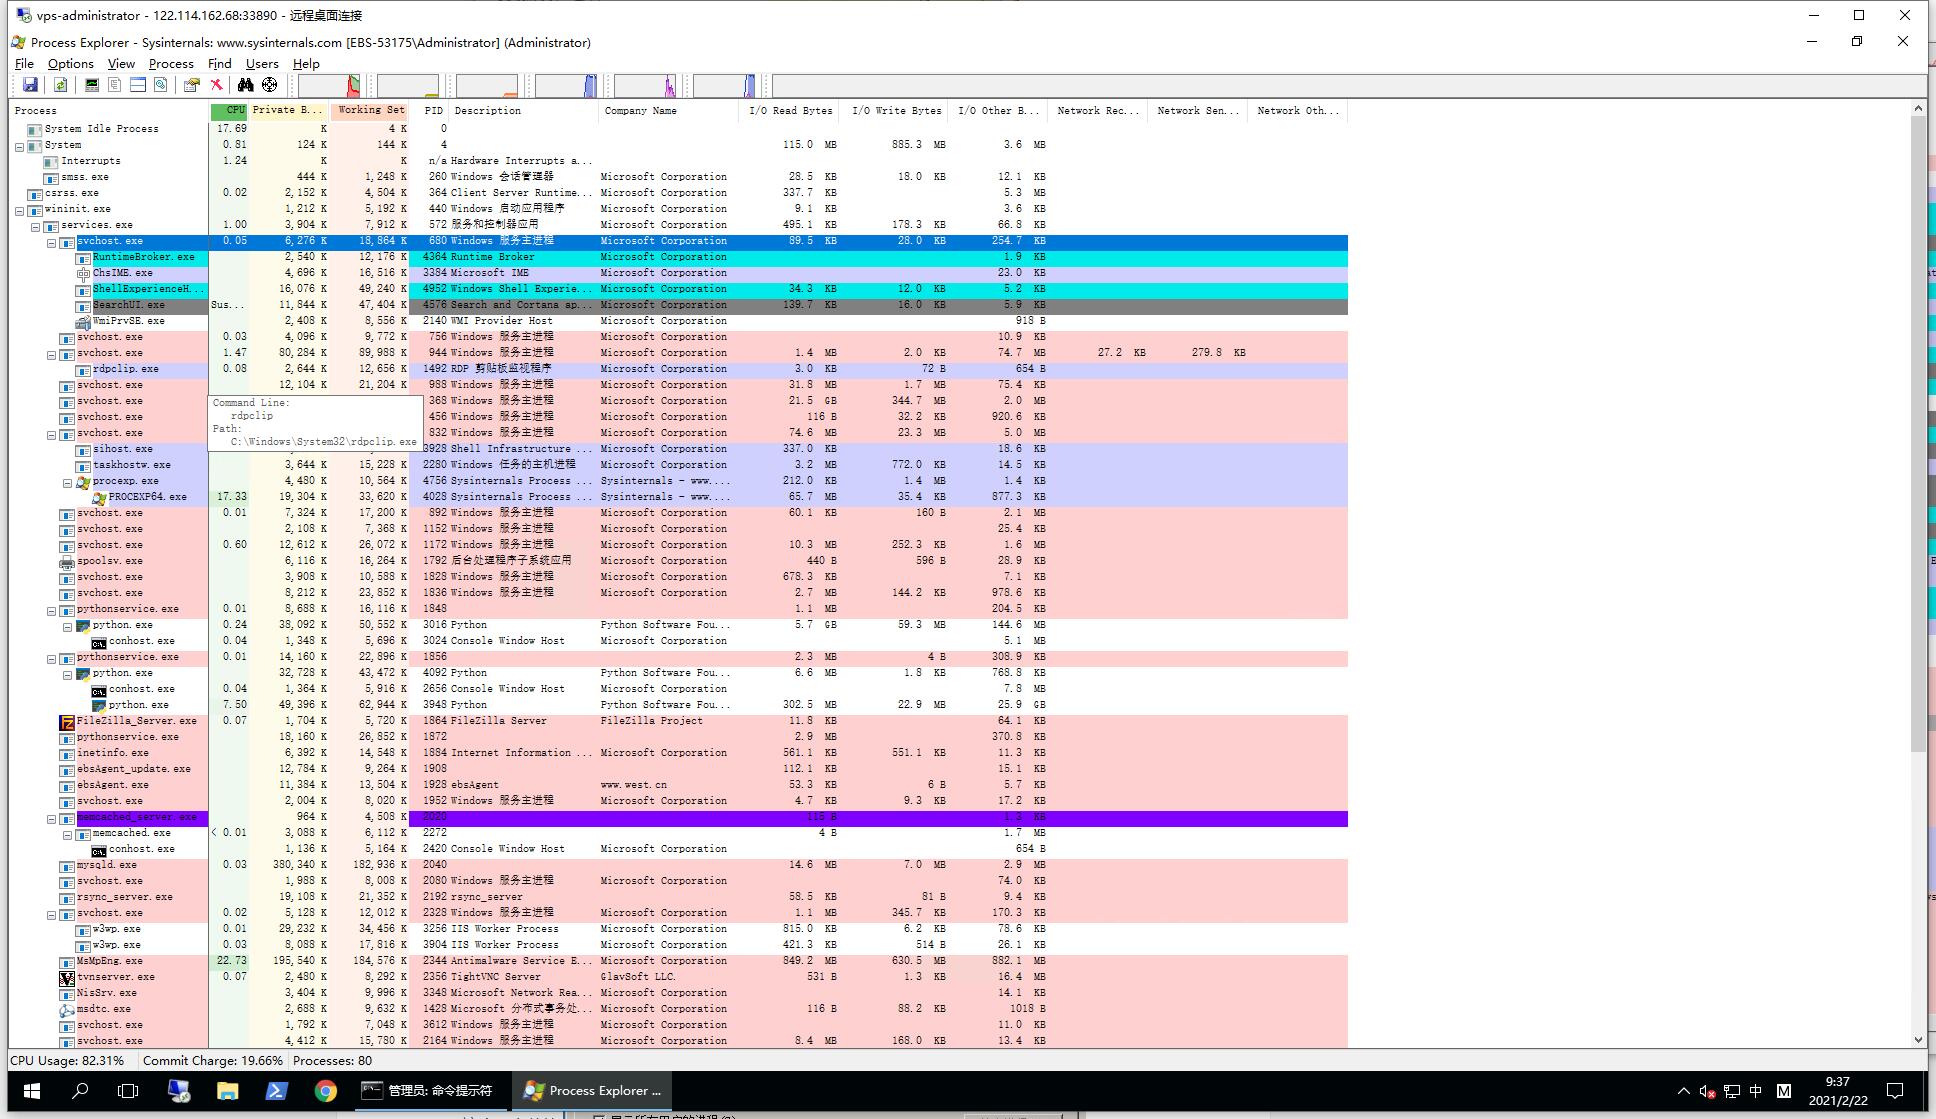Select the mysqld.exe process row
Screen dimensions: 1936x1119
[x=678, y=865]
